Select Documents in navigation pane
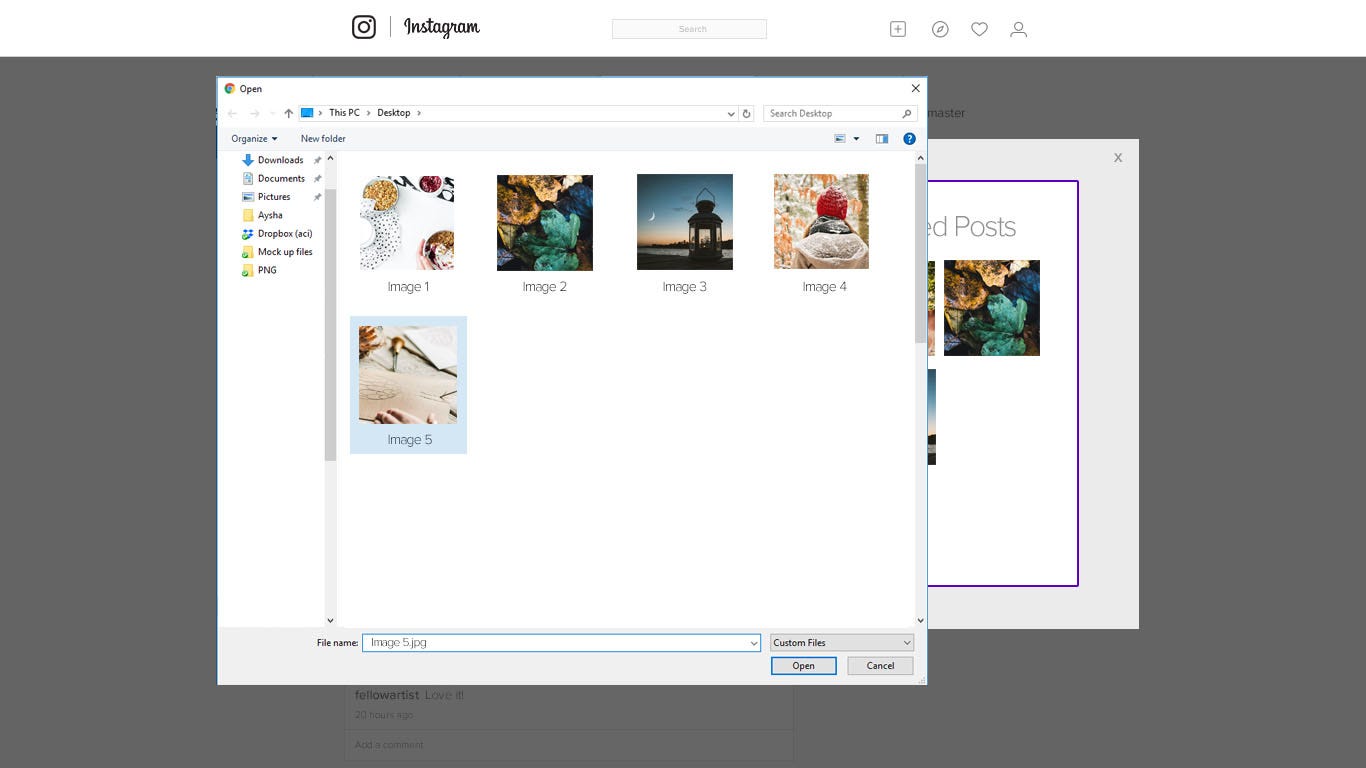Viewport: 1366px width, 768px height. pyautogui.click(x=281, y=178)
